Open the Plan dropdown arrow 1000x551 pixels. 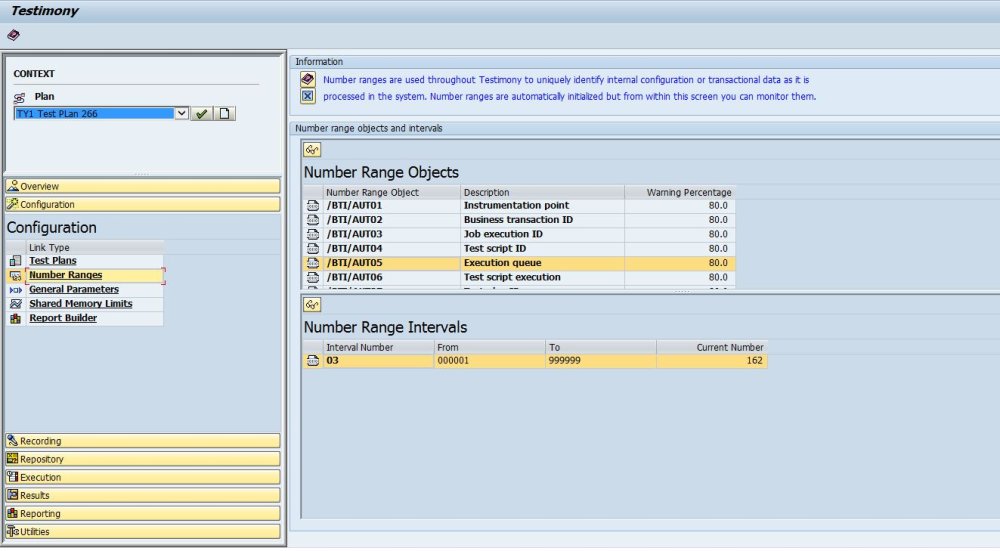[x=181, y=114]
